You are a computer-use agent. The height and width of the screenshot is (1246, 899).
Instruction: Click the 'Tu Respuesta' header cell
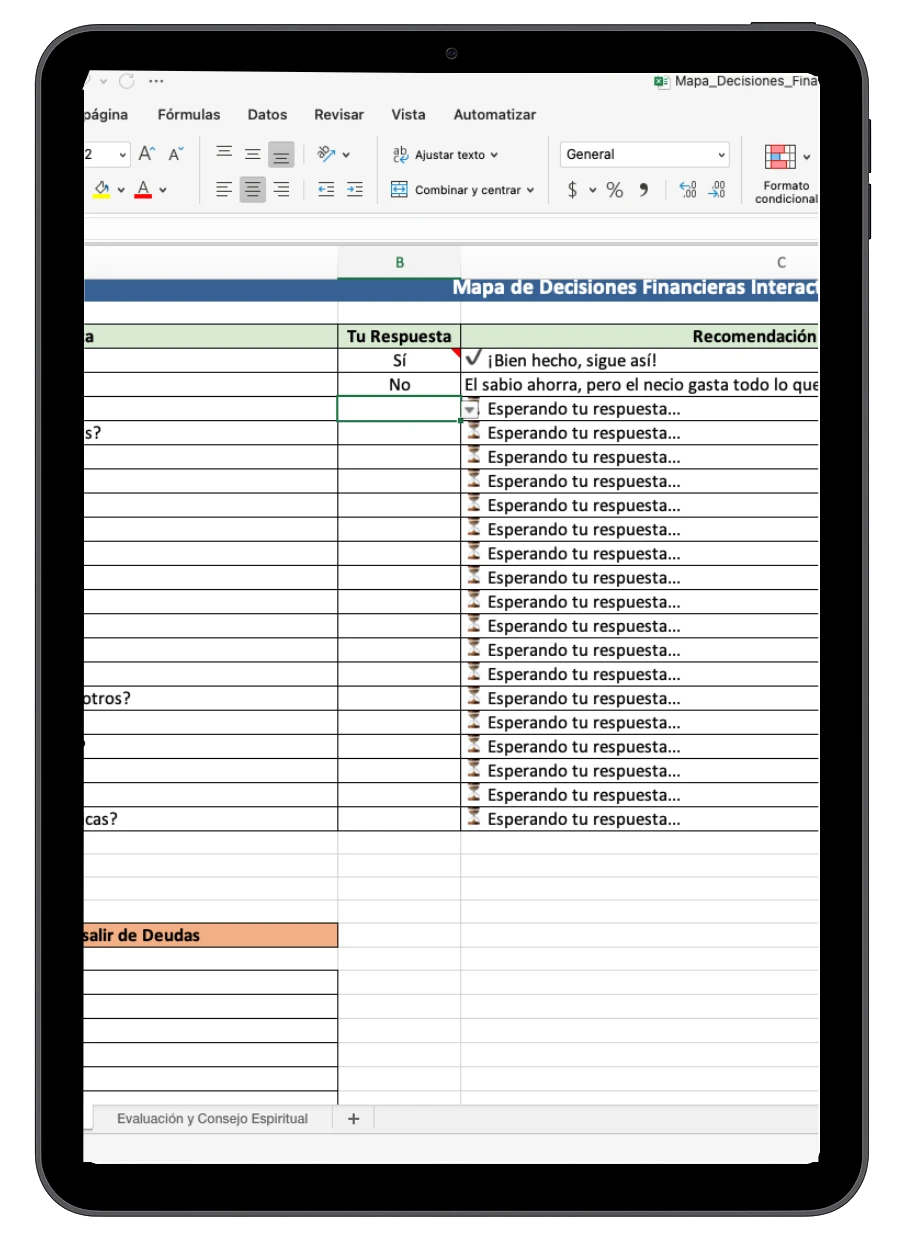click(x=399, y=337)
